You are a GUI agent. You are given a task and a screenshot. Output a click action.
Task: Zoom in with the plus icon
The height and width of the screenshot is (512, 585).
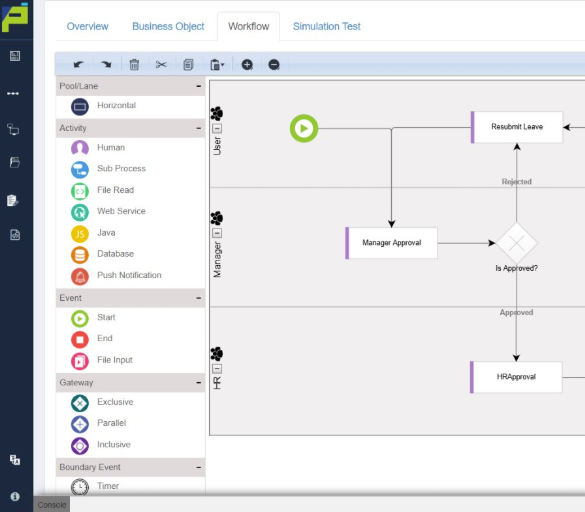point(247,65)
